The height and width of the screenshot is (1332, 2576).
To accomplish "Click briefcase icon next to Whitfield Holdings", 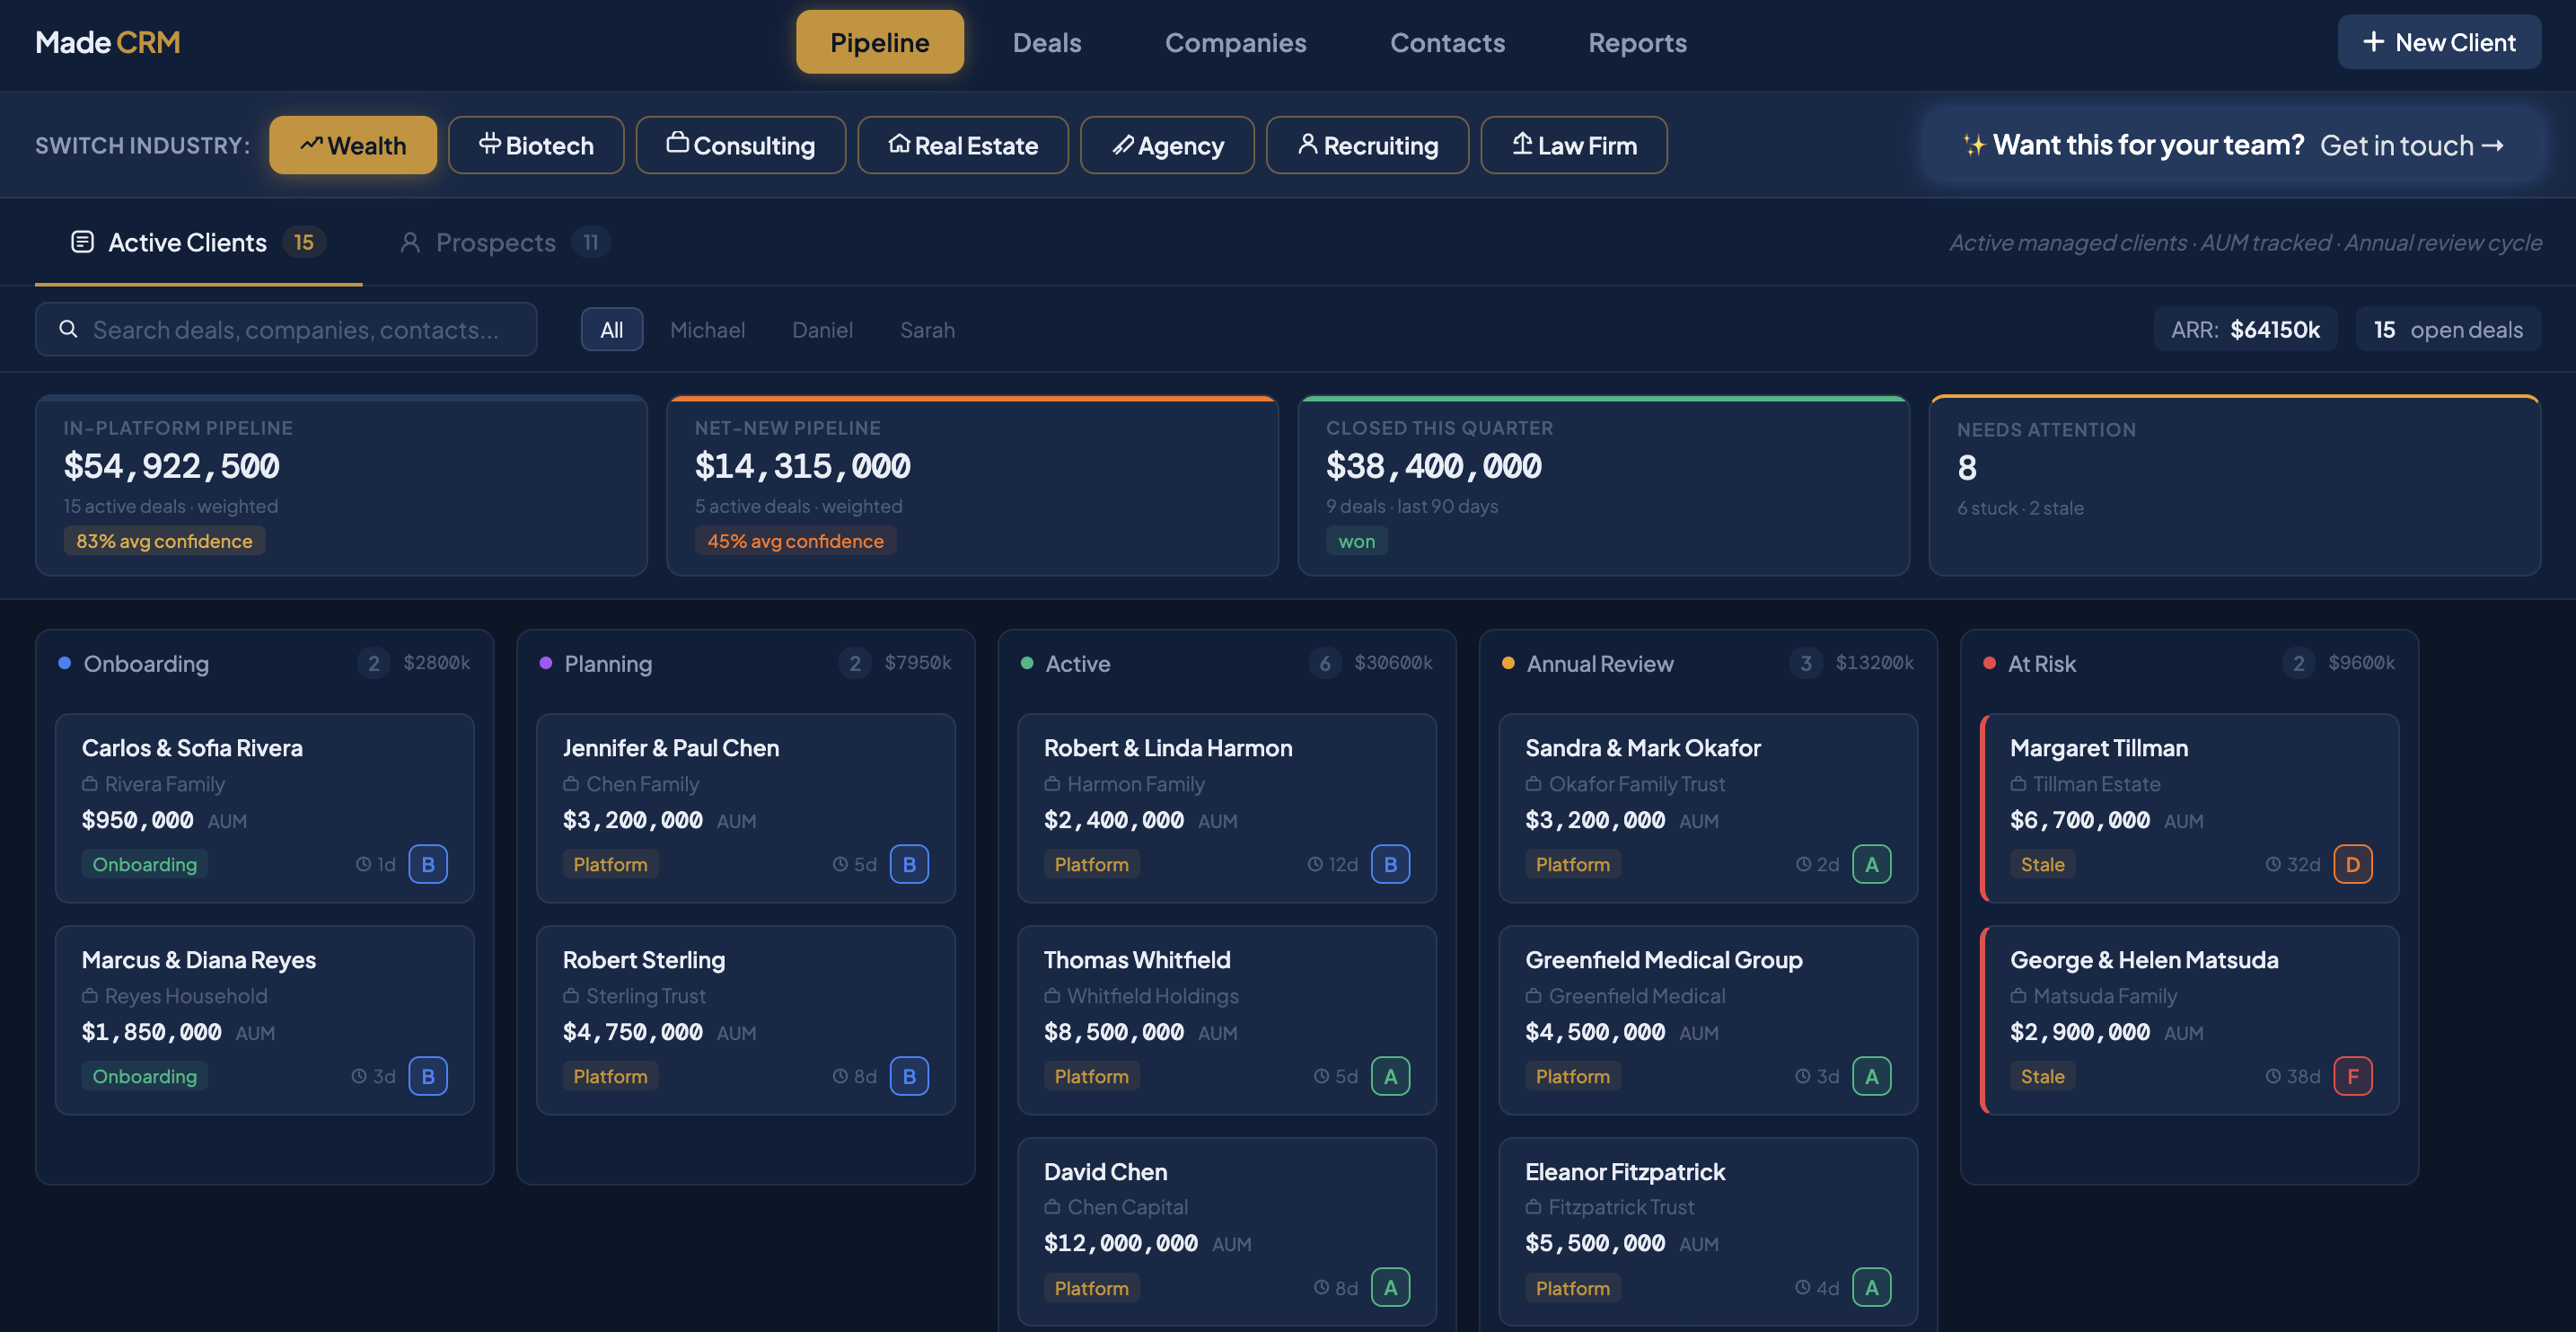I will (x=1052, y=996).
